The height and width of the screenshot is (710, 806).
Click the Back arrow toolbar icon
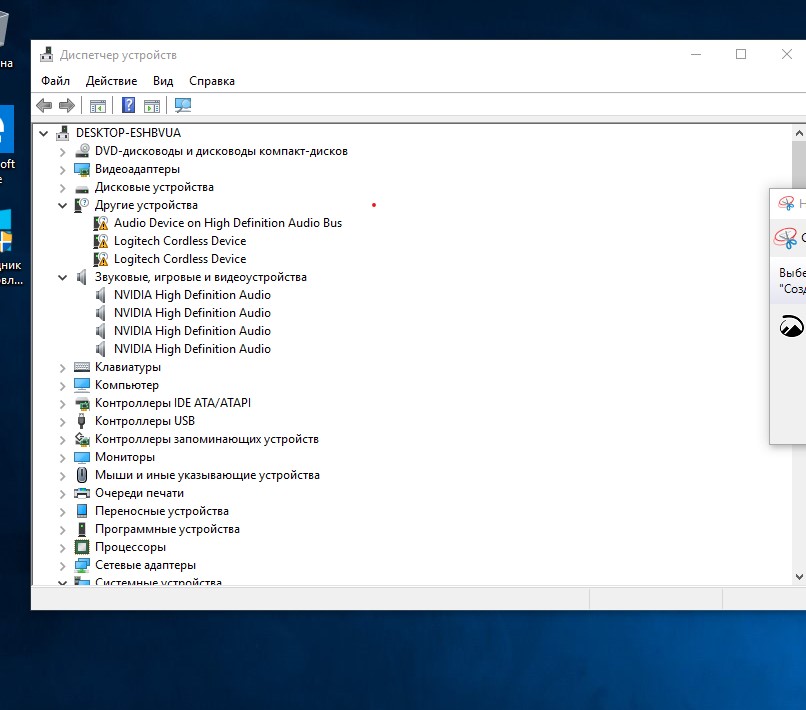coord(44,106)
